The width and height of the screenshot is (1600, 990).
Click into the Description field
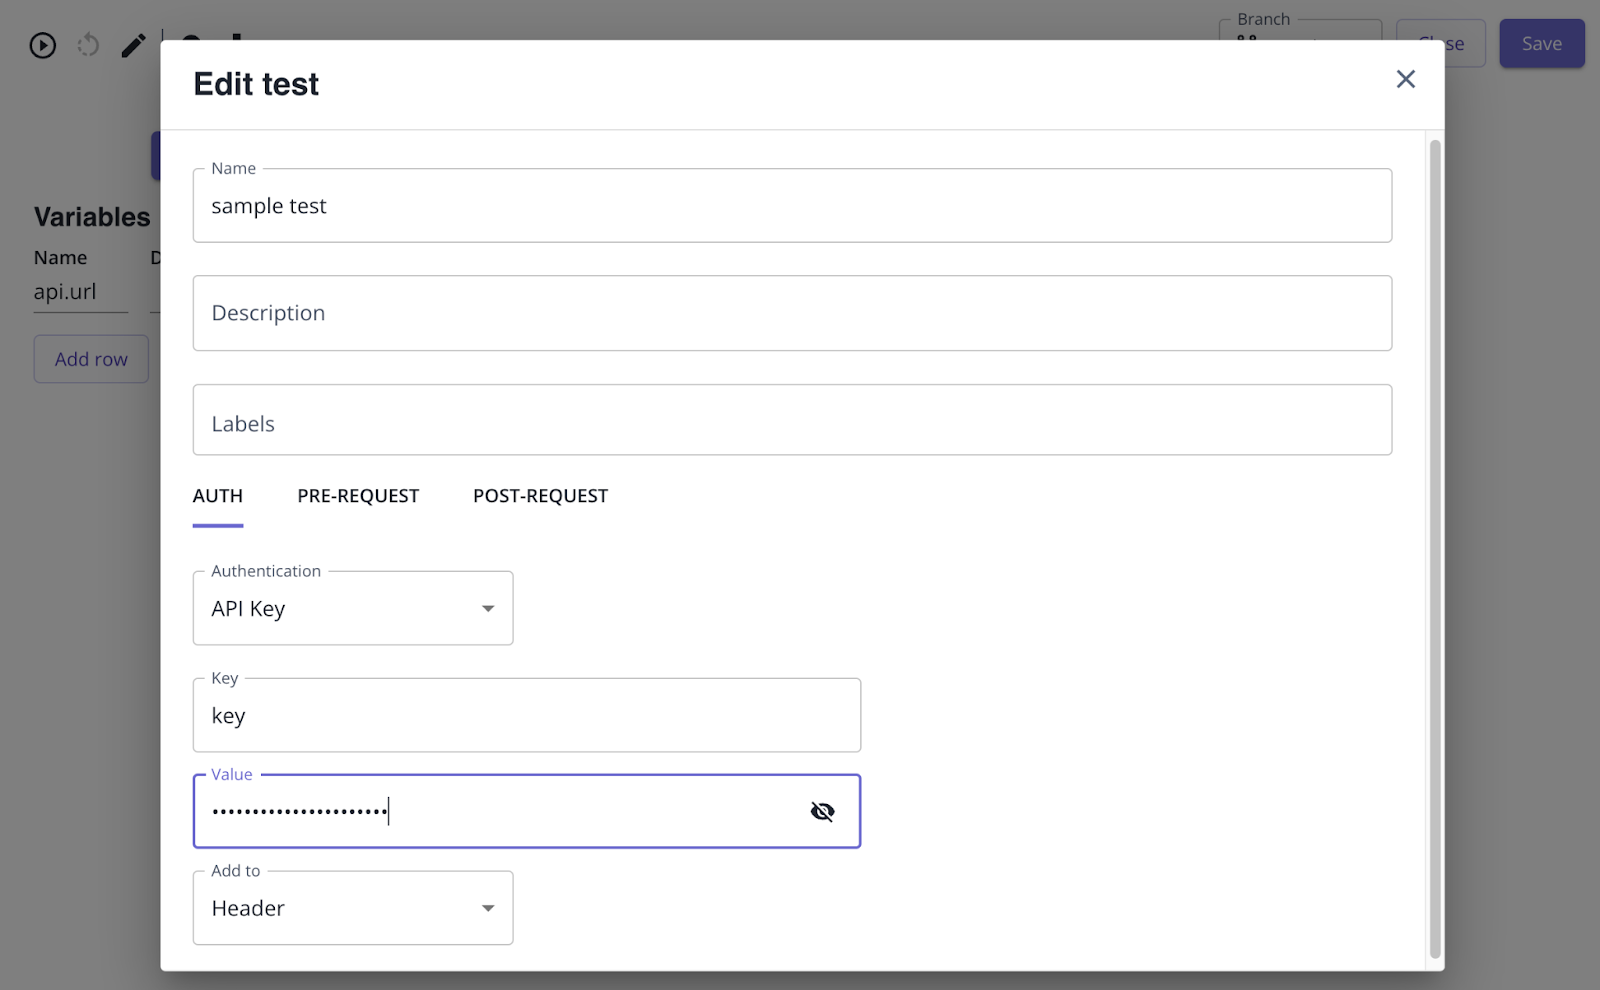click(x=791, y=313)
